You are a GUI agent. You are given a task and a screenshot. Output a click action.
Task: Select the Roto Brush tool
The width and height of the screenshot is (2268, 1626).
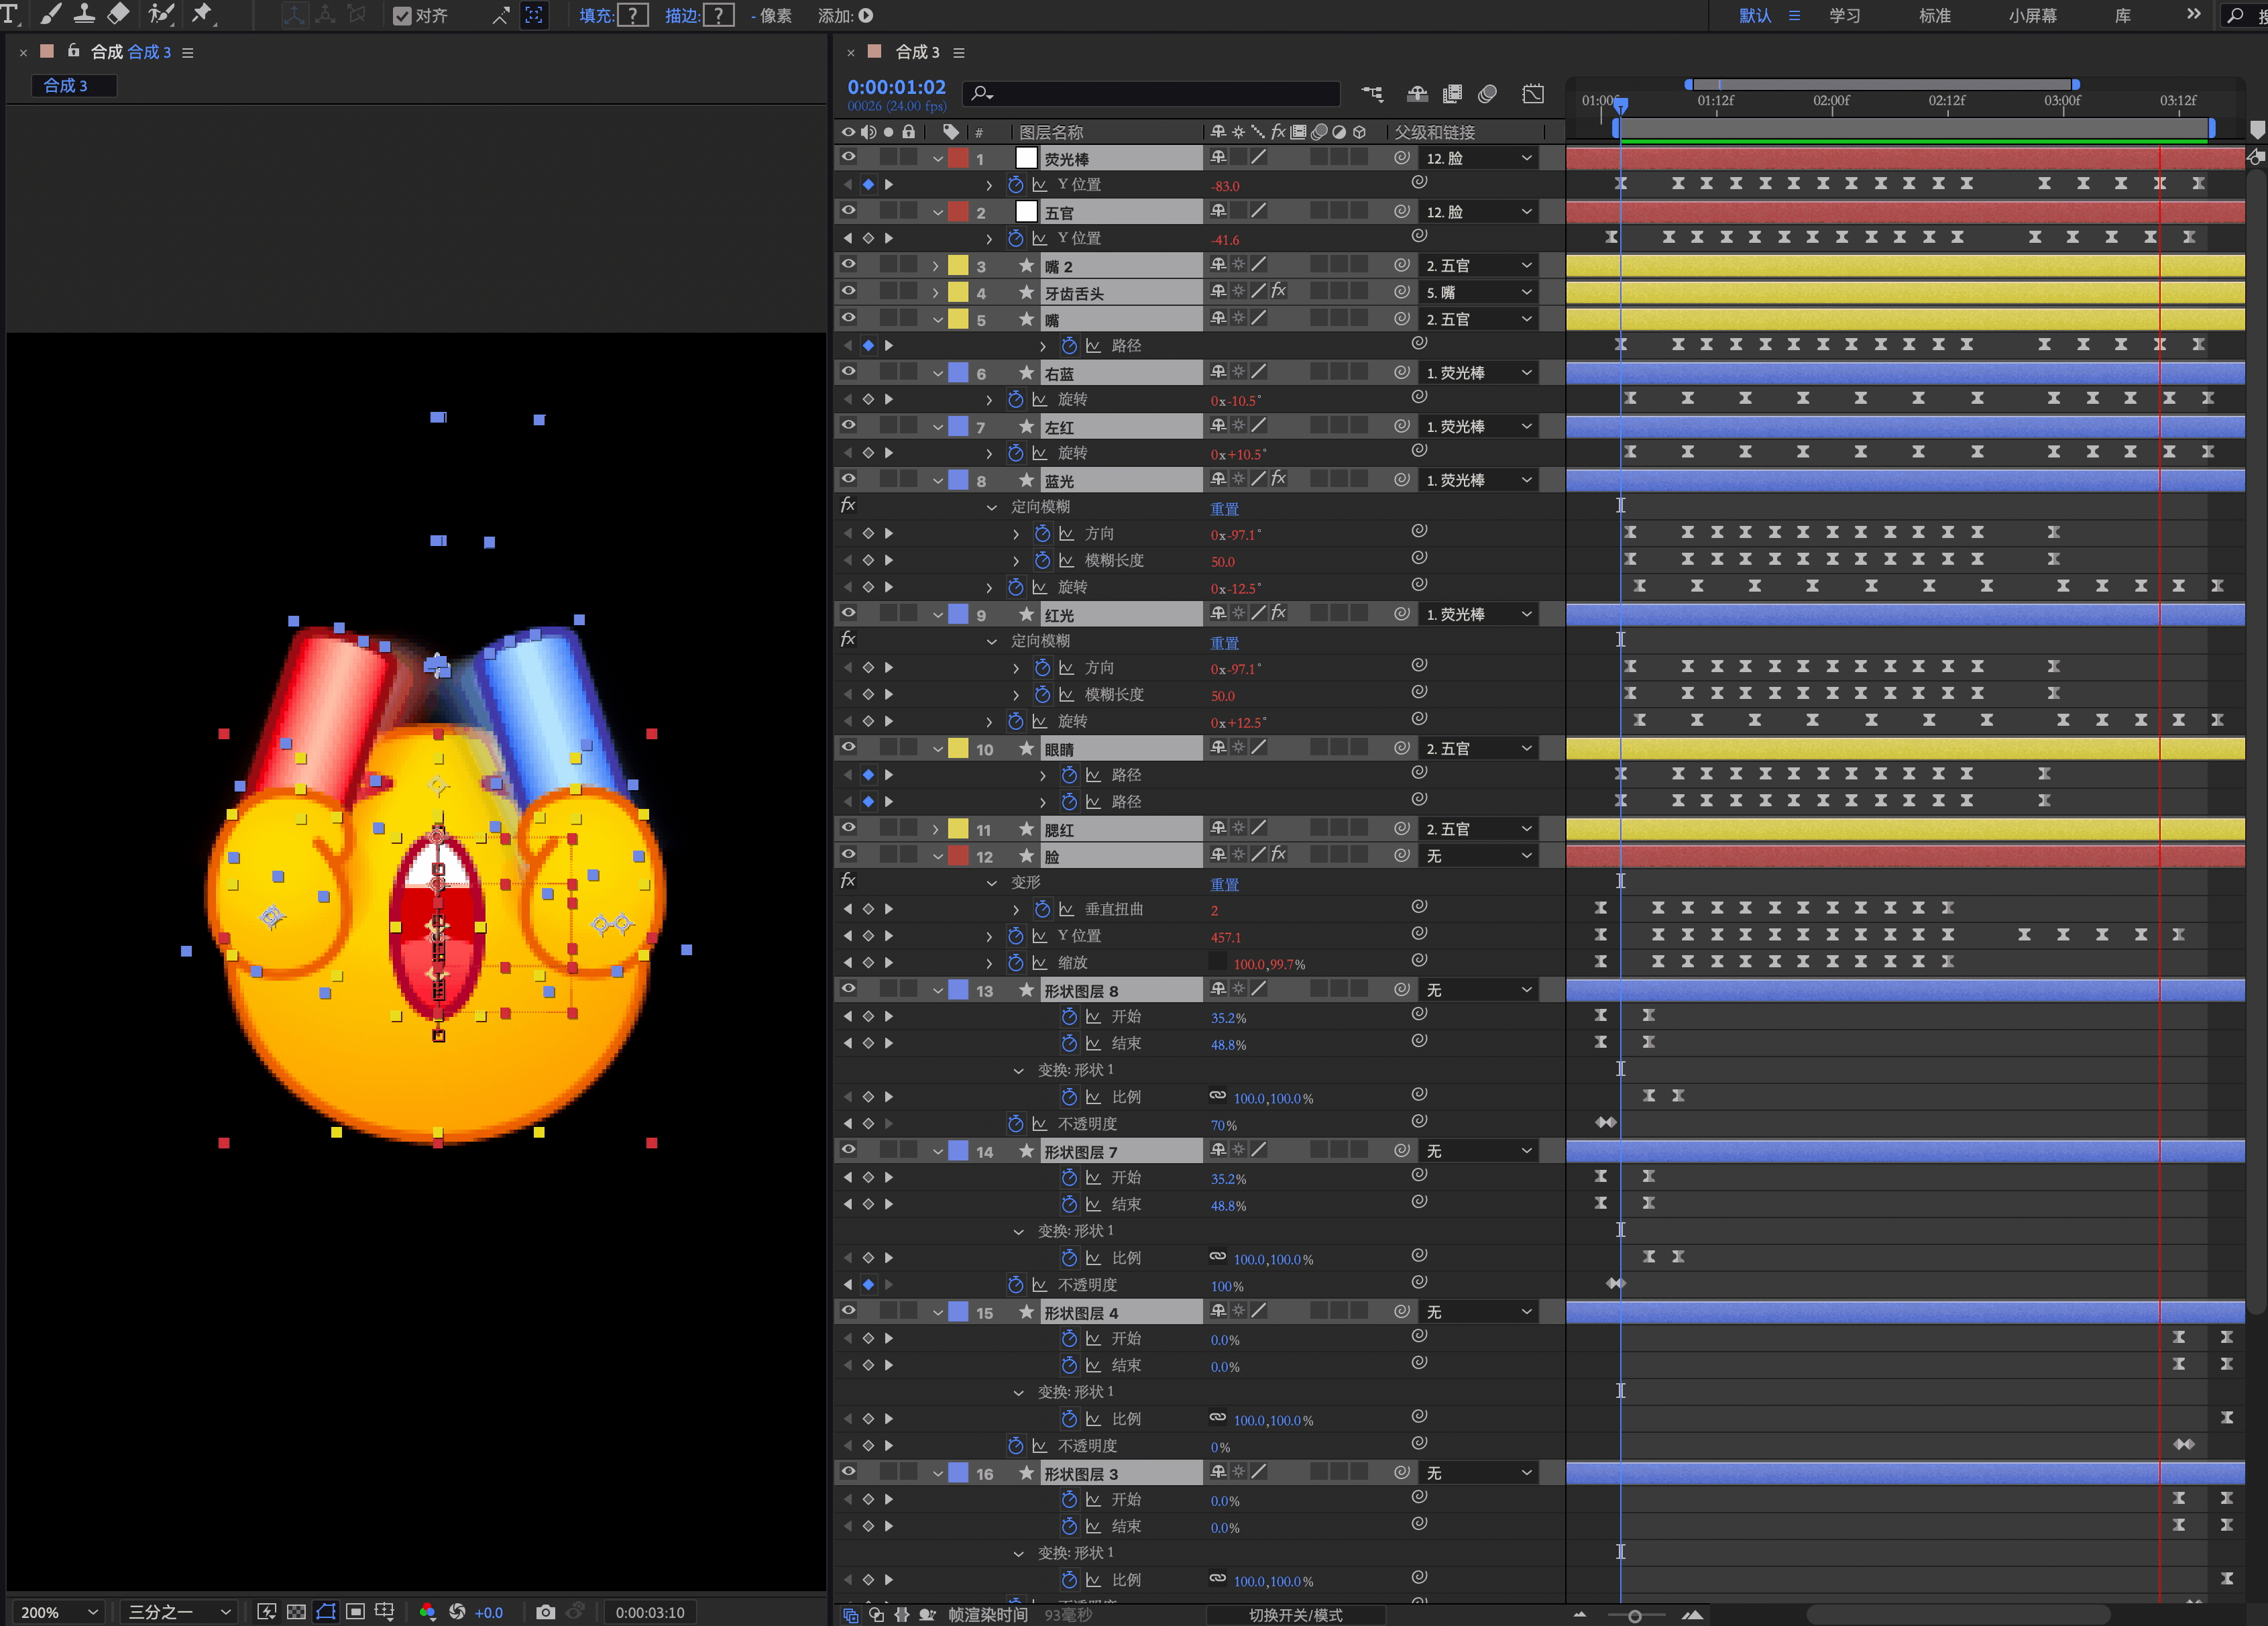tap(160, 14)
